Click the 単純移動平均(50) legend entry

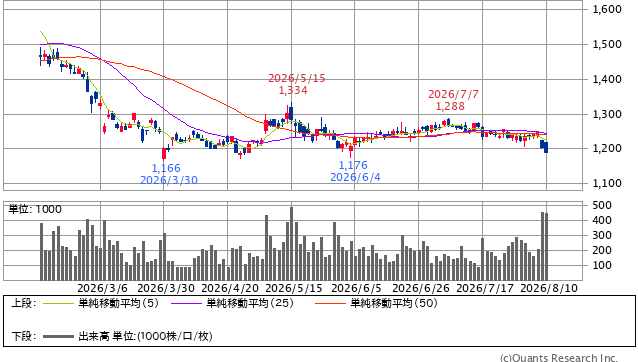(x=394, y=303)
